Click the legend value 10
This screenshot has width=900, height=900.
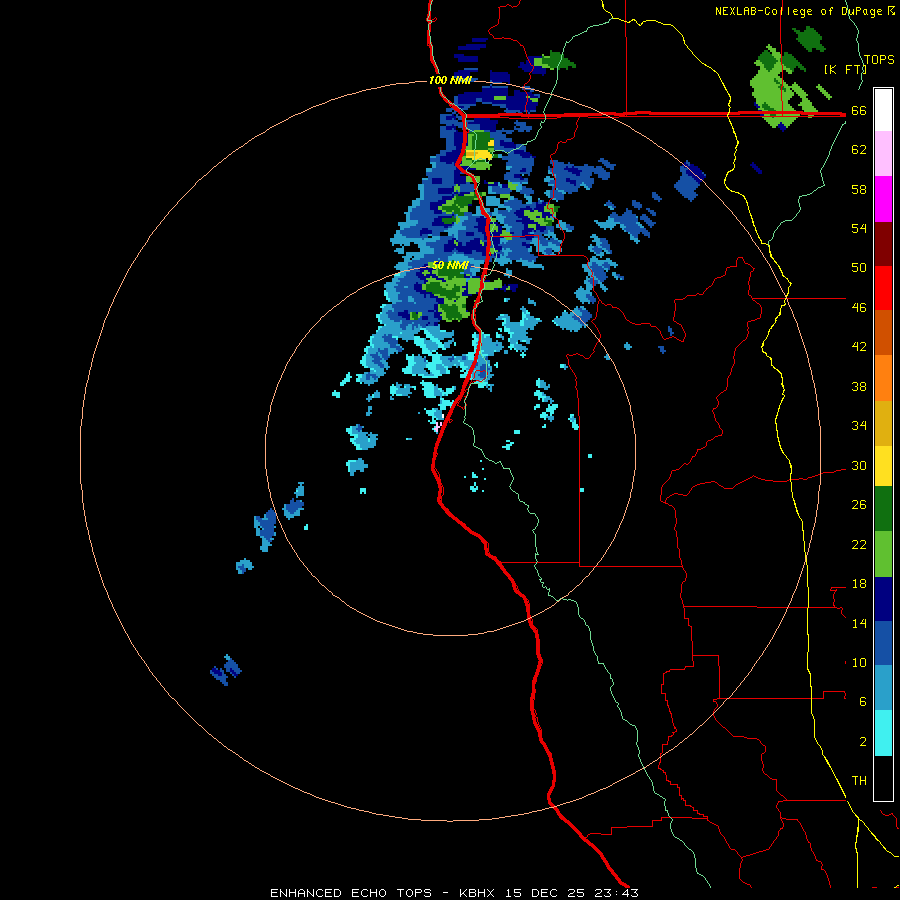pos(859,662)
